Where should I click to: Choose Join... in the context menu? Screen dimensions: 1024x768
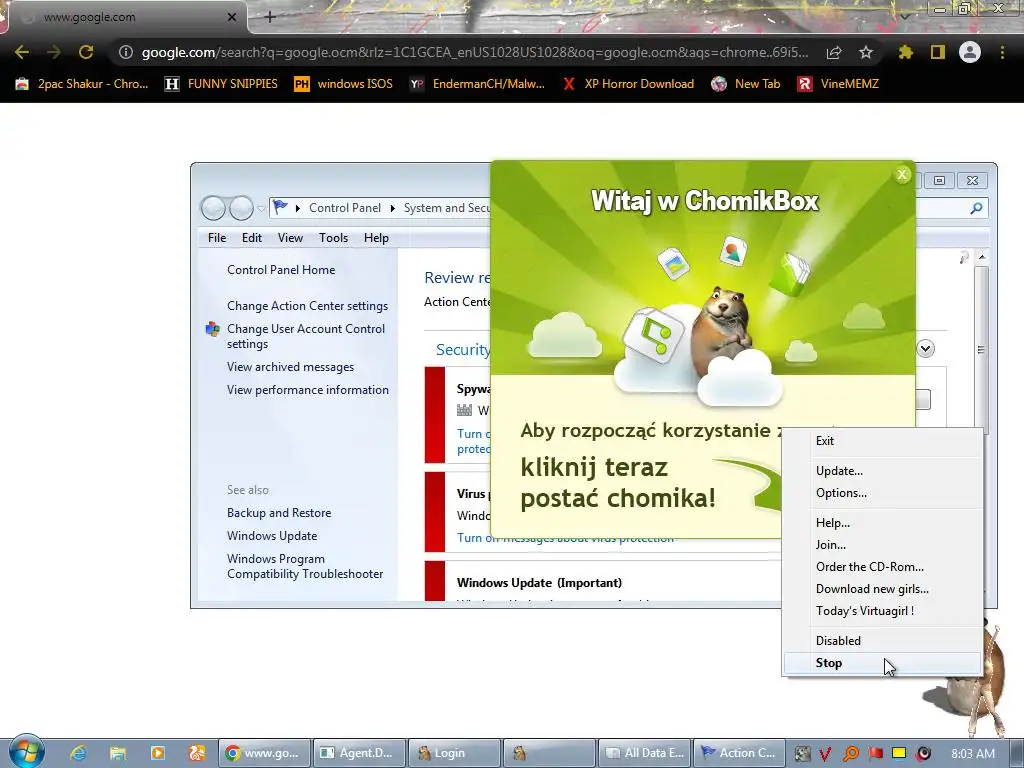point(882,545)
